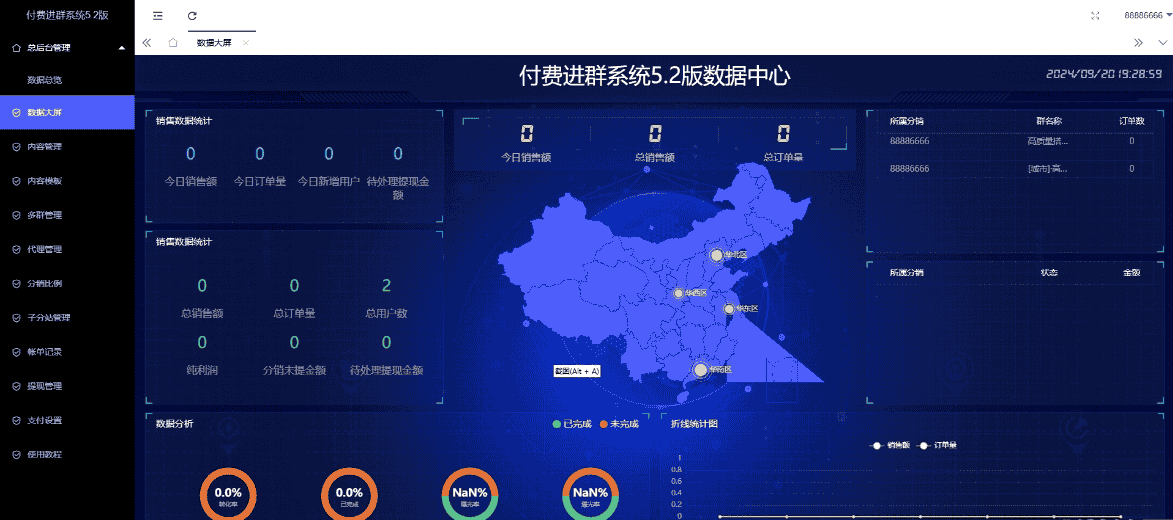Click the refresh icon in top bar

[x=192, y=16]
